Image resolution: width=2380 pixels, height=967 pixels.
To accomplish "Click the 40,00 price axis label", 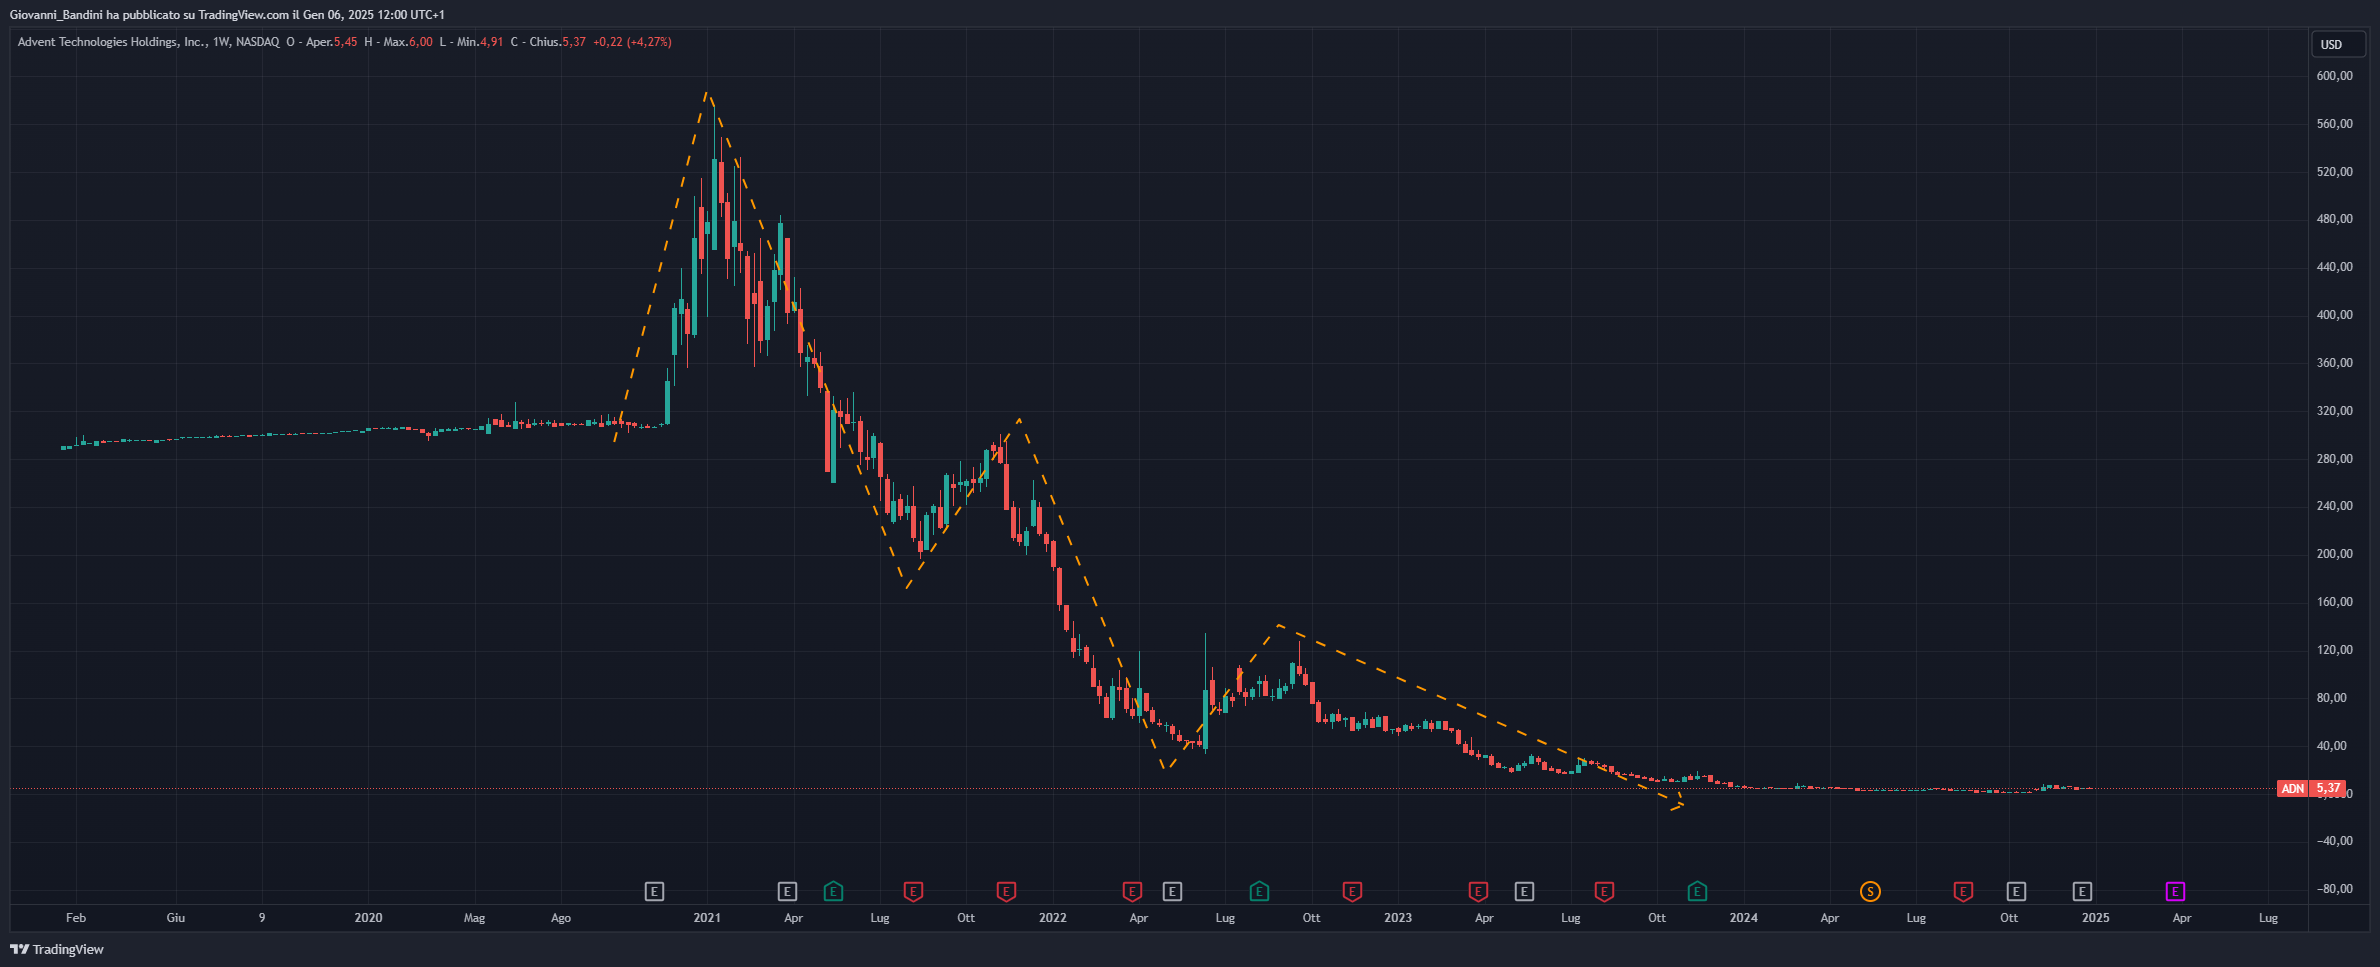I will 2334,746.
